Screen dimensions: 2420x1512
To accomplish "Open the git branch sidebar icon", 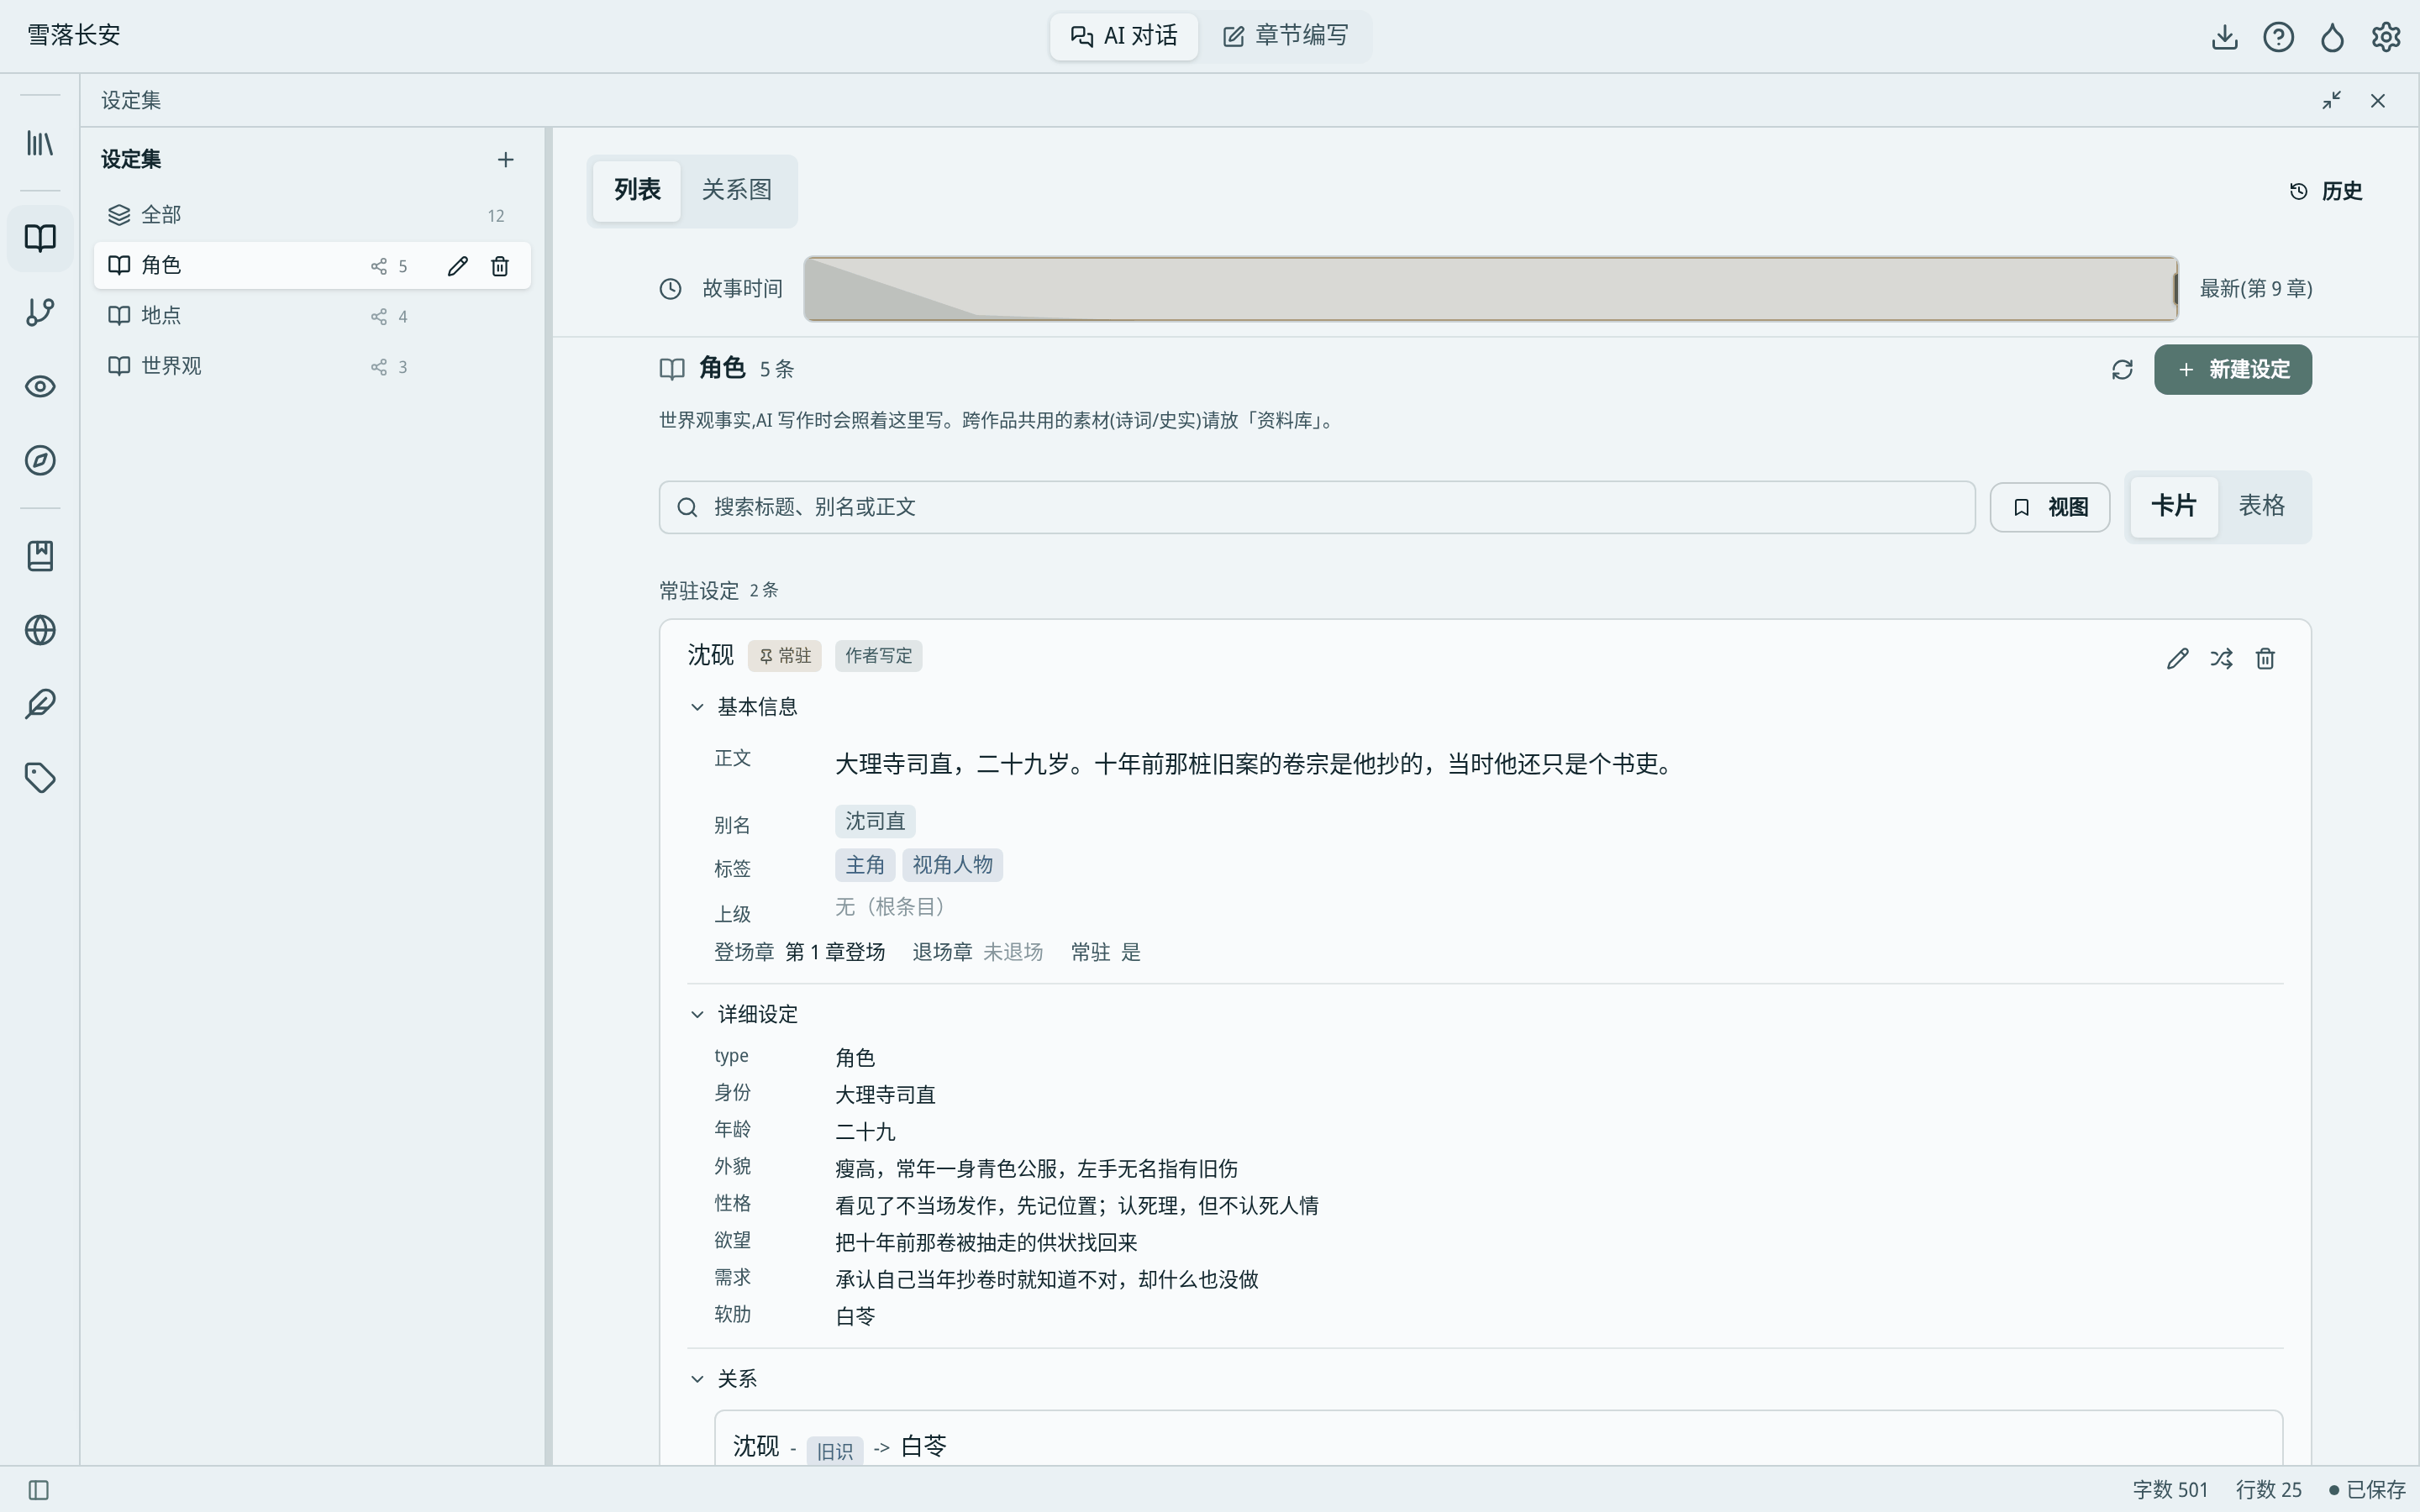I will point(40,312).
